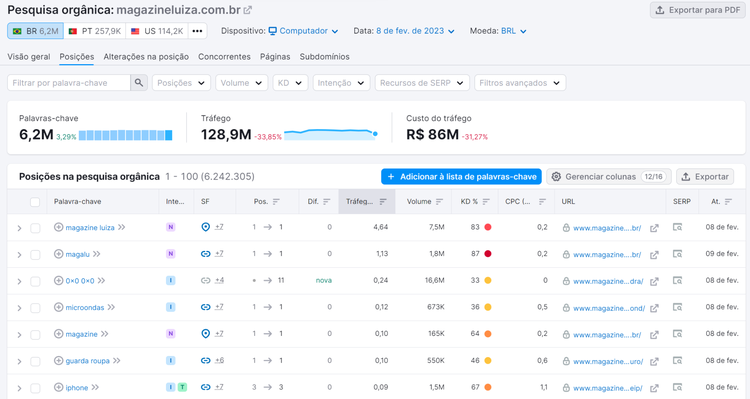This screenshot has width=750, height=399.
Task: Open external URL icon in magalu row
Action: pyautogui.click(x=654, y=255)
